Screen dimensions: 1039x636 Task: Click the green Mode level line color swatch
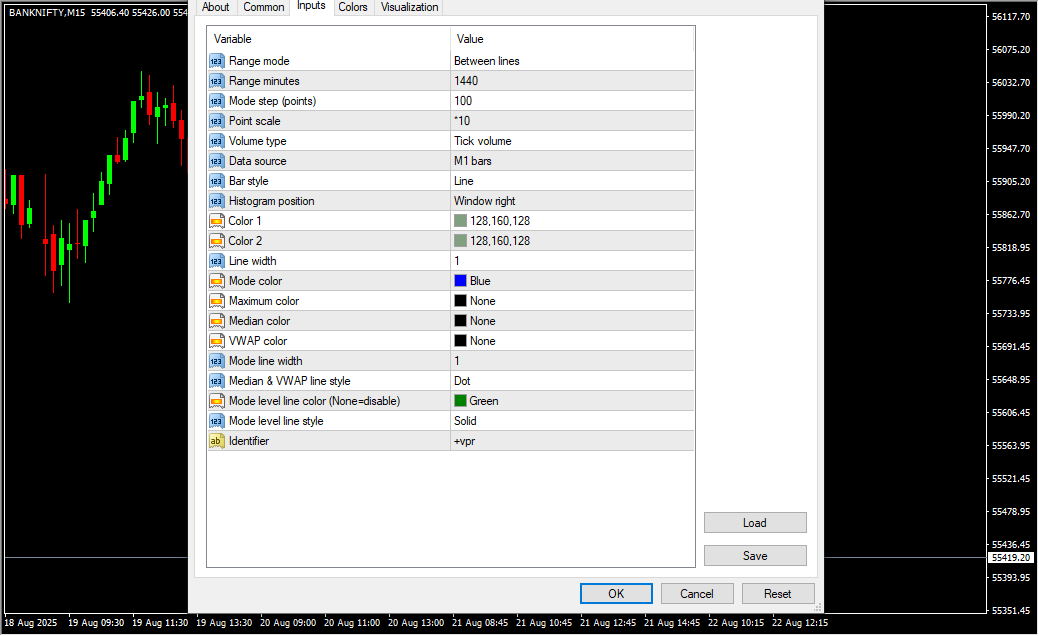click(x=460, y=401)
